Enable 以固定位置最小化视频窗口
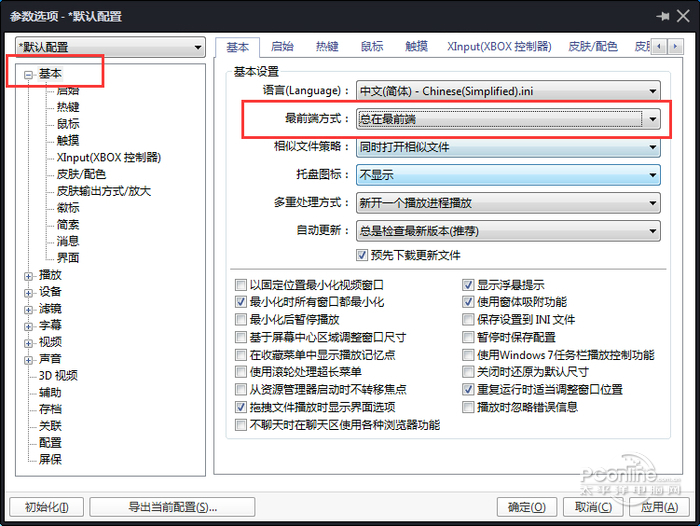Screen dimensions: 700x526 pyautogui.click(x=241, y=285)
